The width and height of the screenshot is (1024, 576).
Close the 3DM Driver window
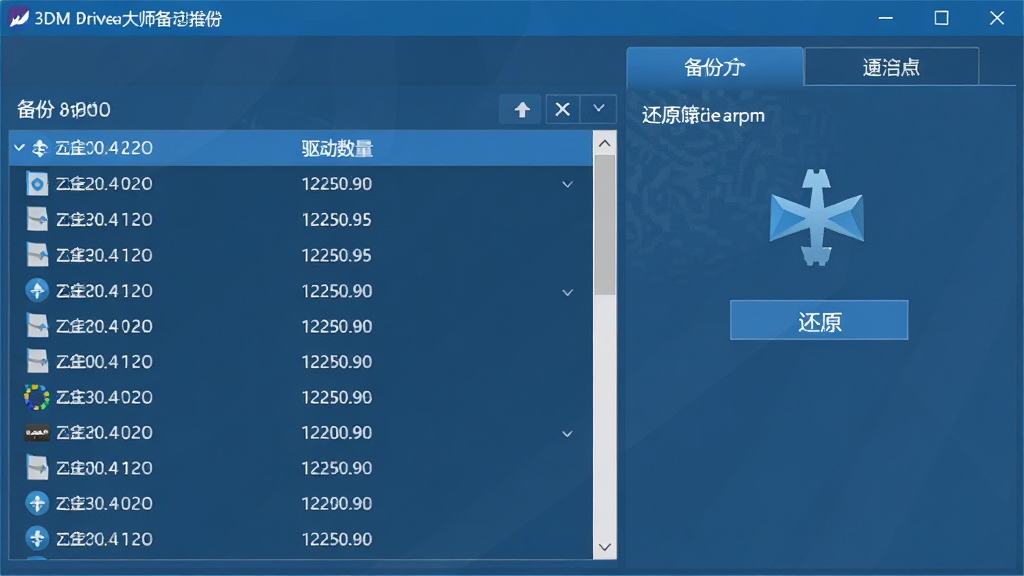tap(997, 18)
